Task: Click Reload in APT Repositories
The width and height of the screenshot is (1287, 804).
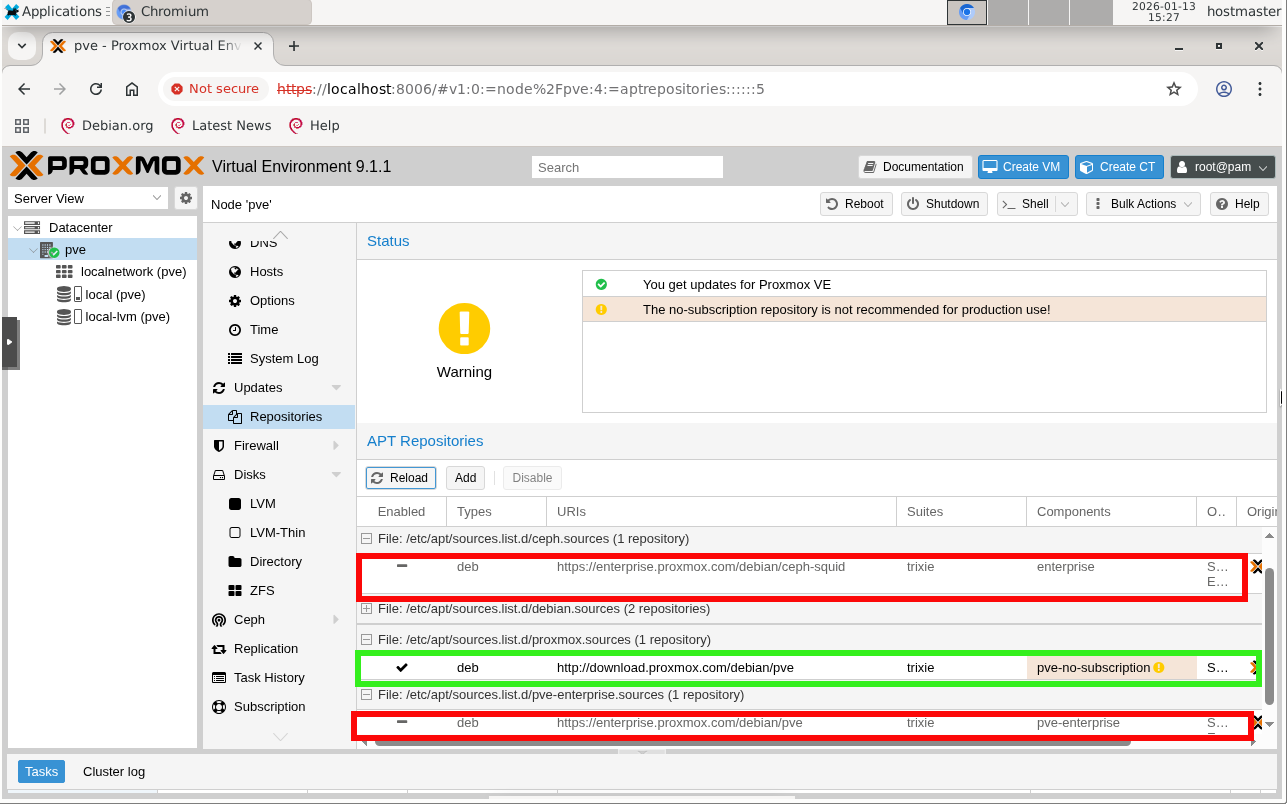Action: (x=400, y=478)
